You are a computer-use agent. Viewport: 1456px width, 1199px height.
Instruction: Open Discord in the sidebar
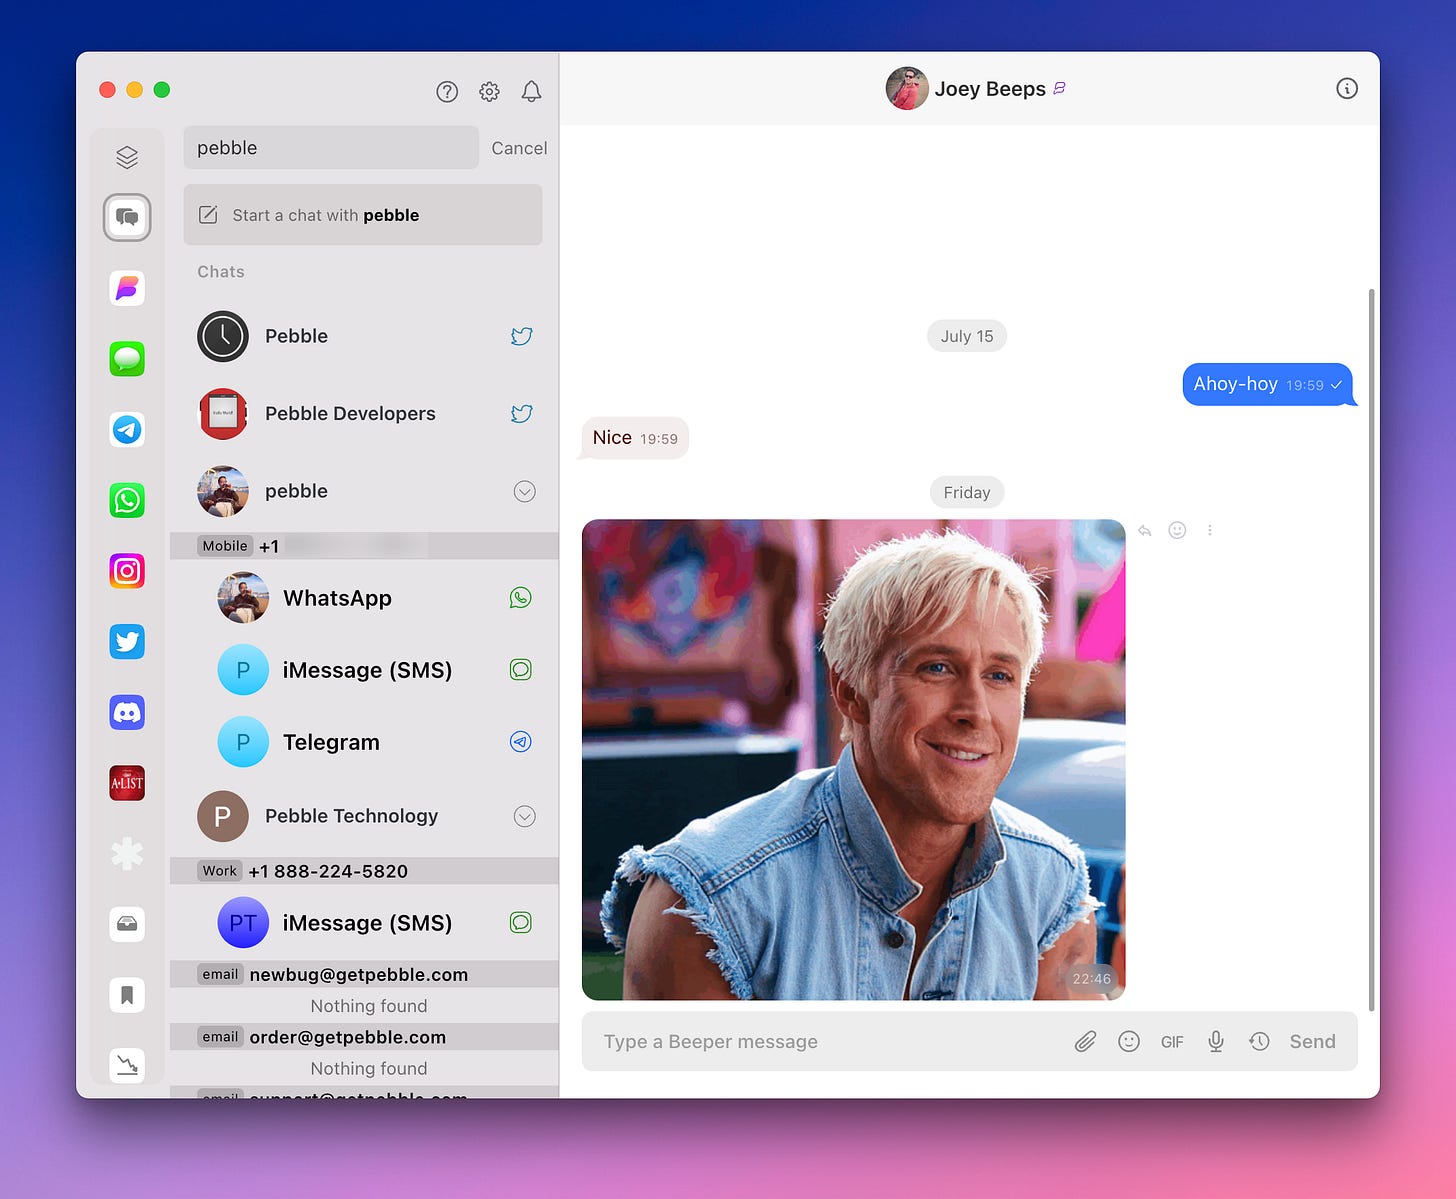tap(127, 712)
